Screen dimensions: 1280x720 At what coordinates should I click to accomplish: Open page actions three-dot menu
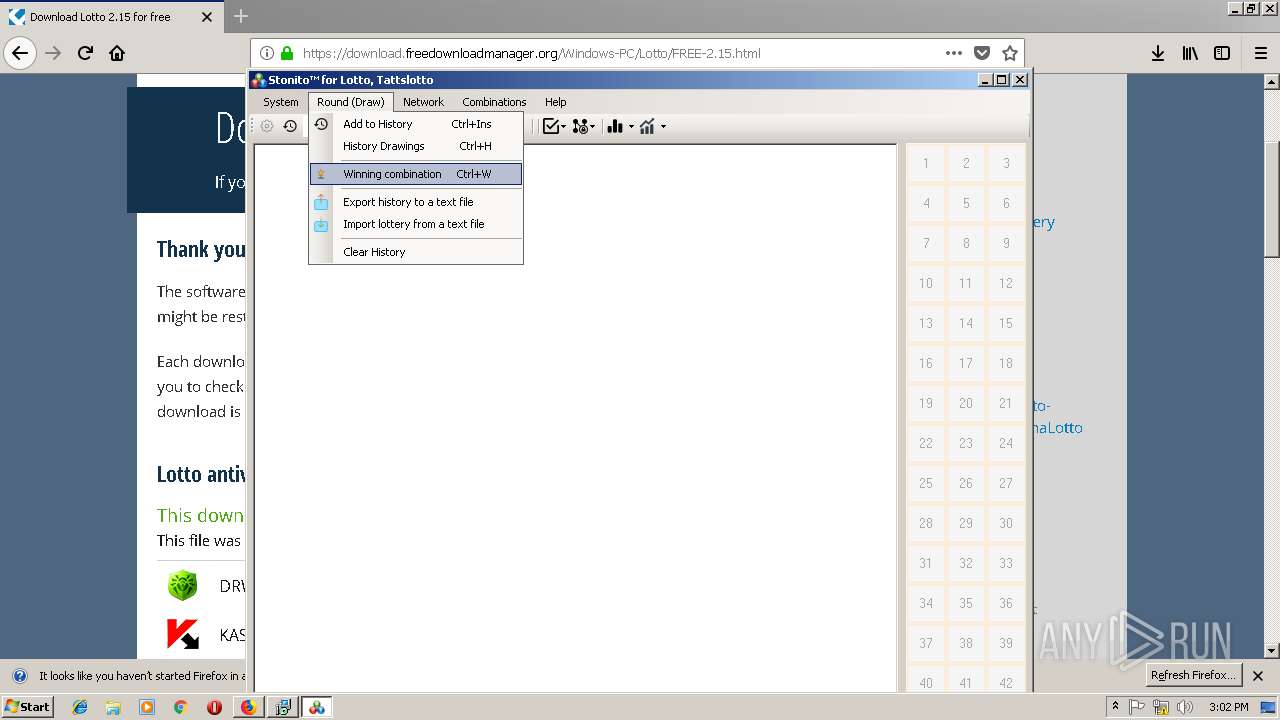954,53
